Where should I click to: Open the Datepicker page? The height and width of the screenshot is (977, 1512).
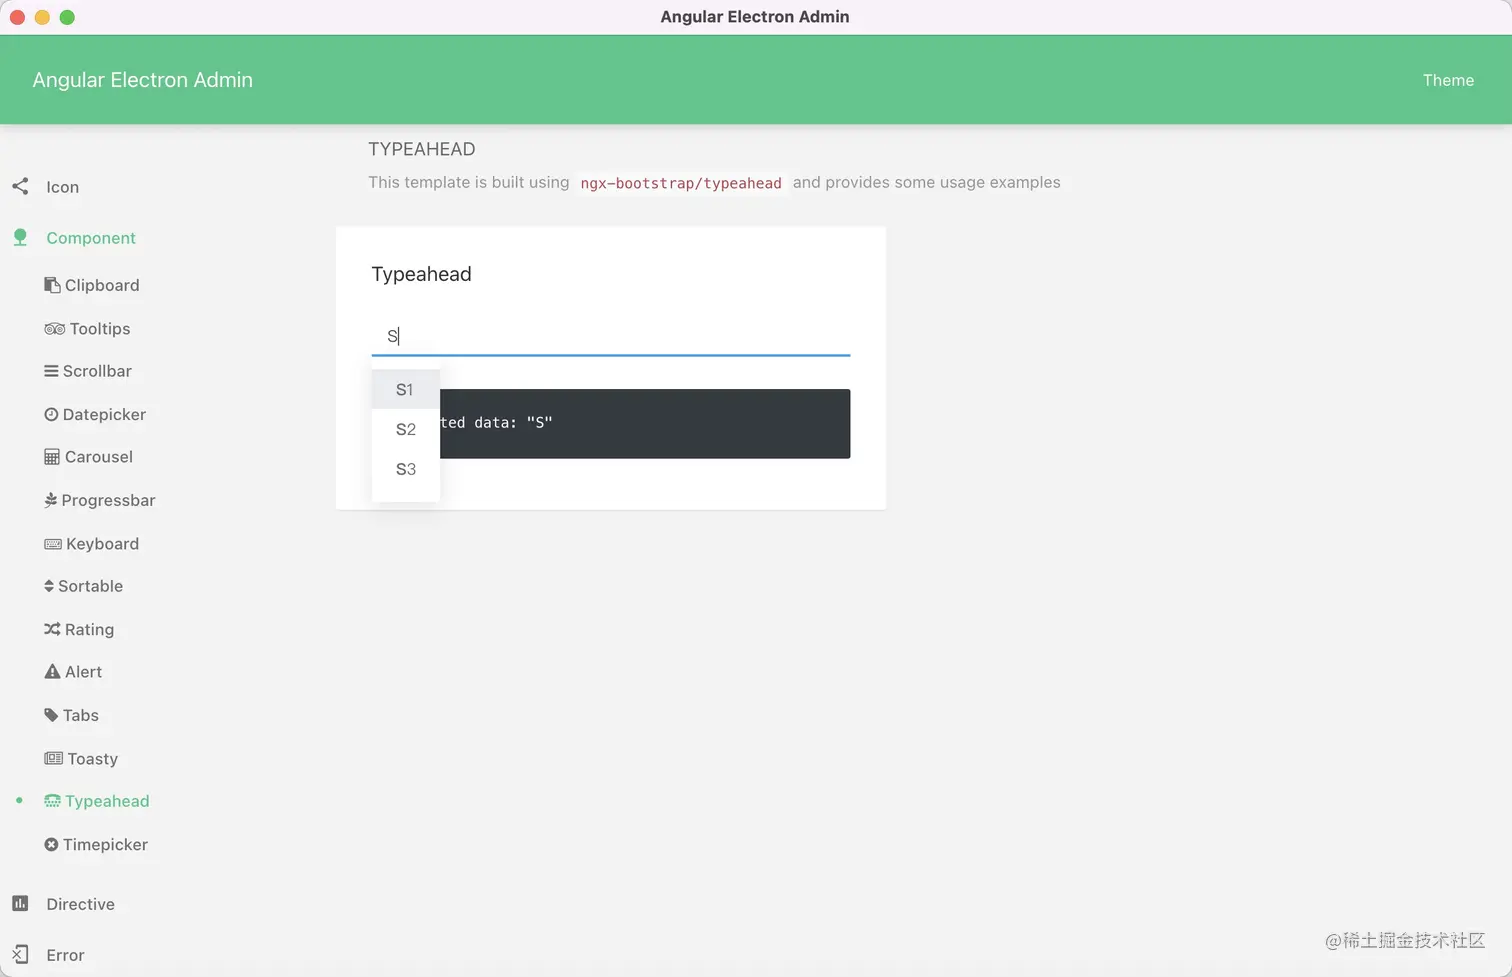(x=104, y=414)
